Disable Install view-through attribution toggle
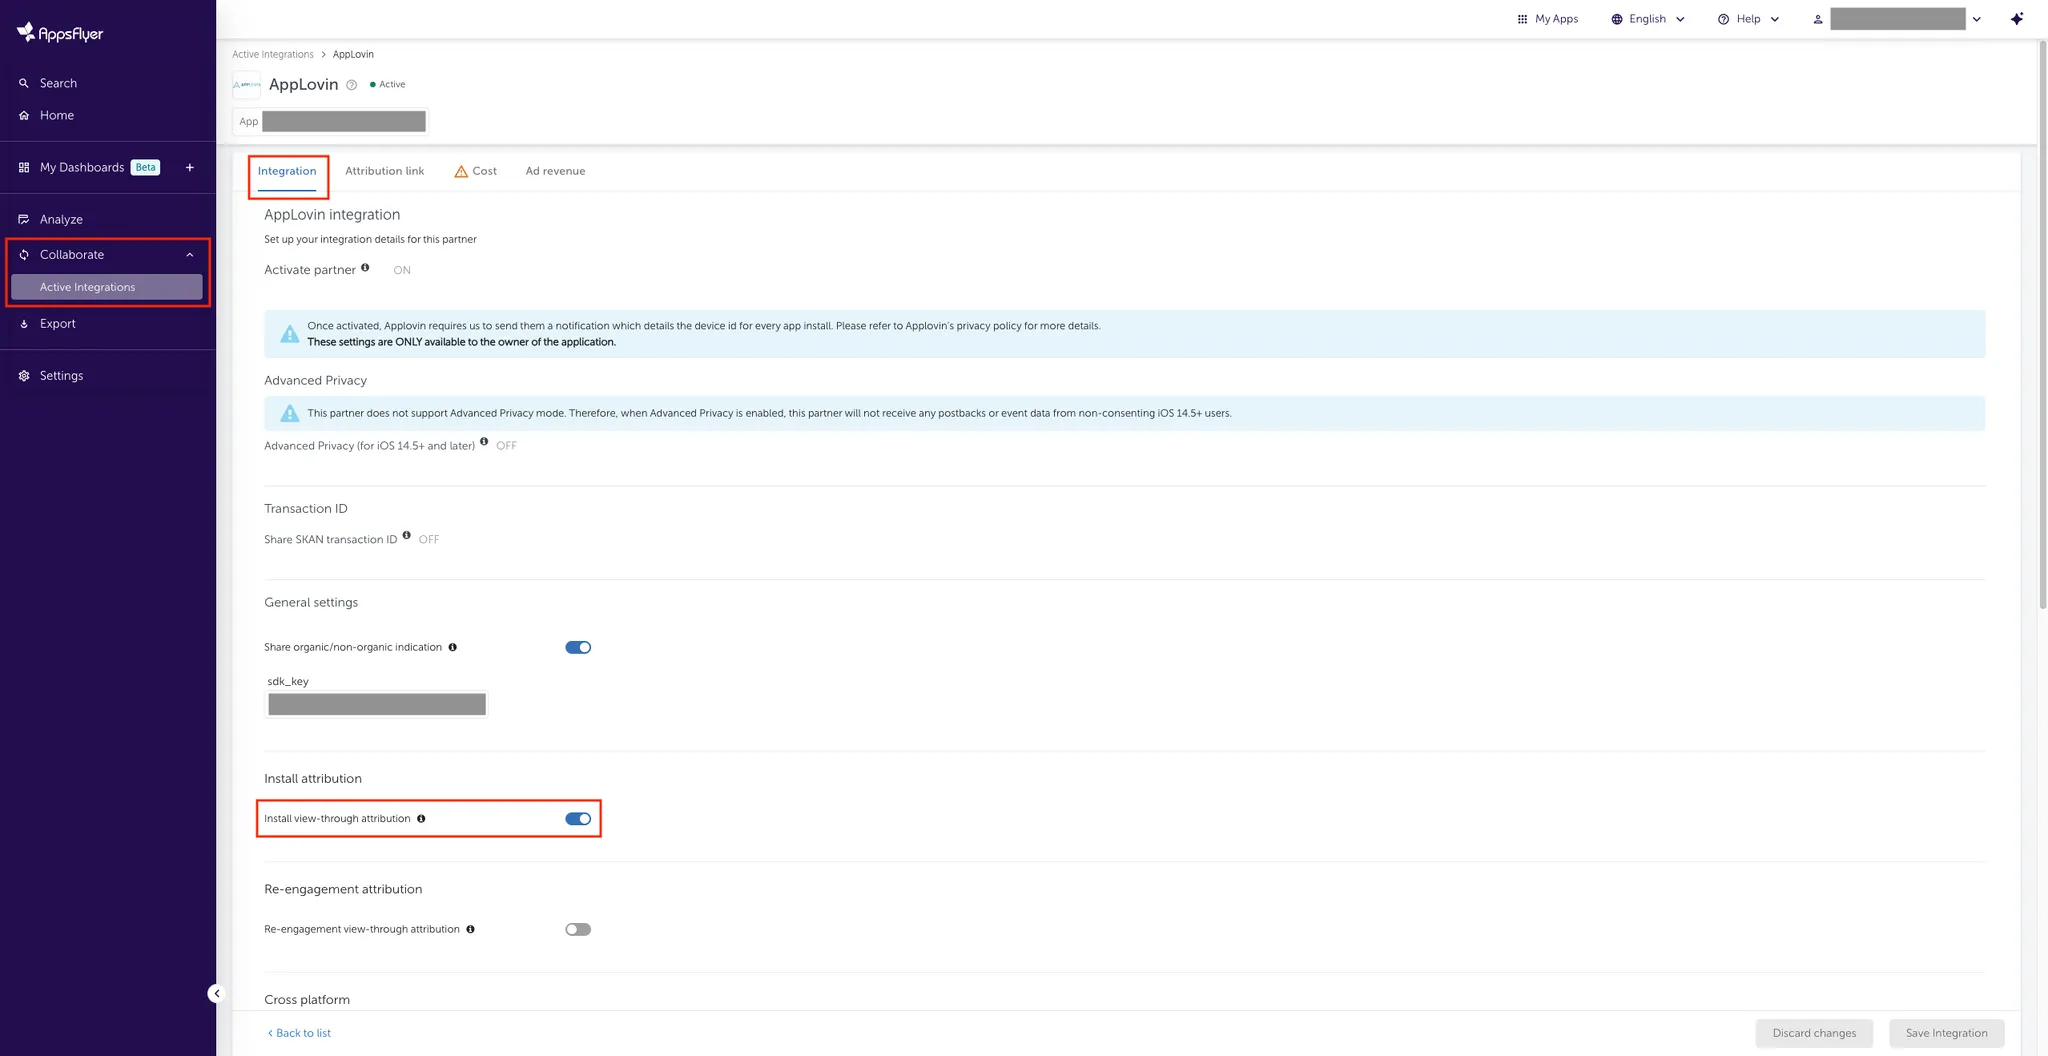 pos(578,818)
